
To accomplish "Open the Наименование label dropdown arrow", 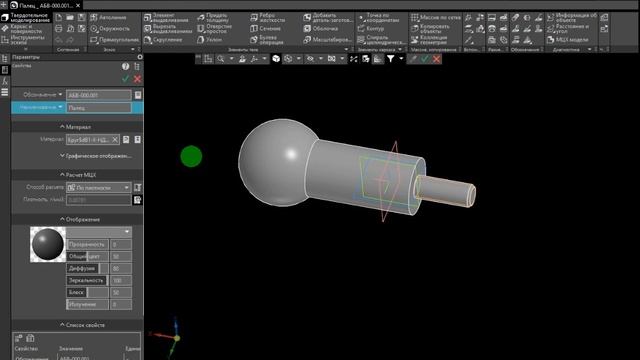I will pyautogui.click(x=60, y=107).
